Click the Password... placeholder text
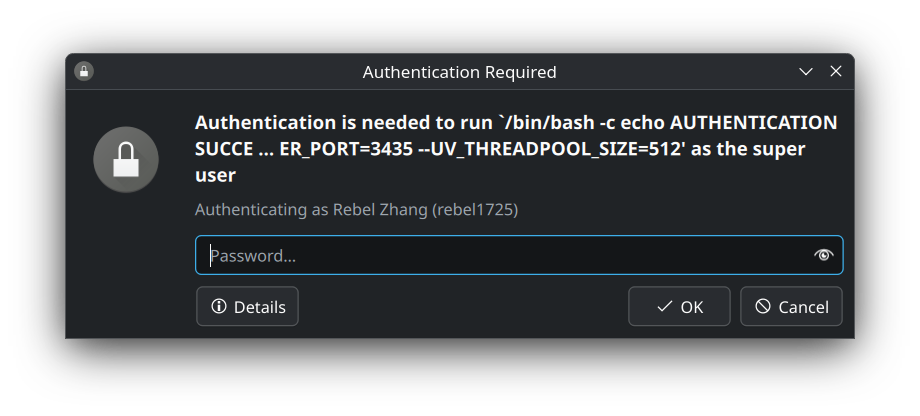Image resolution: width=920 pixels, height=416 pixels. point(253,256)
